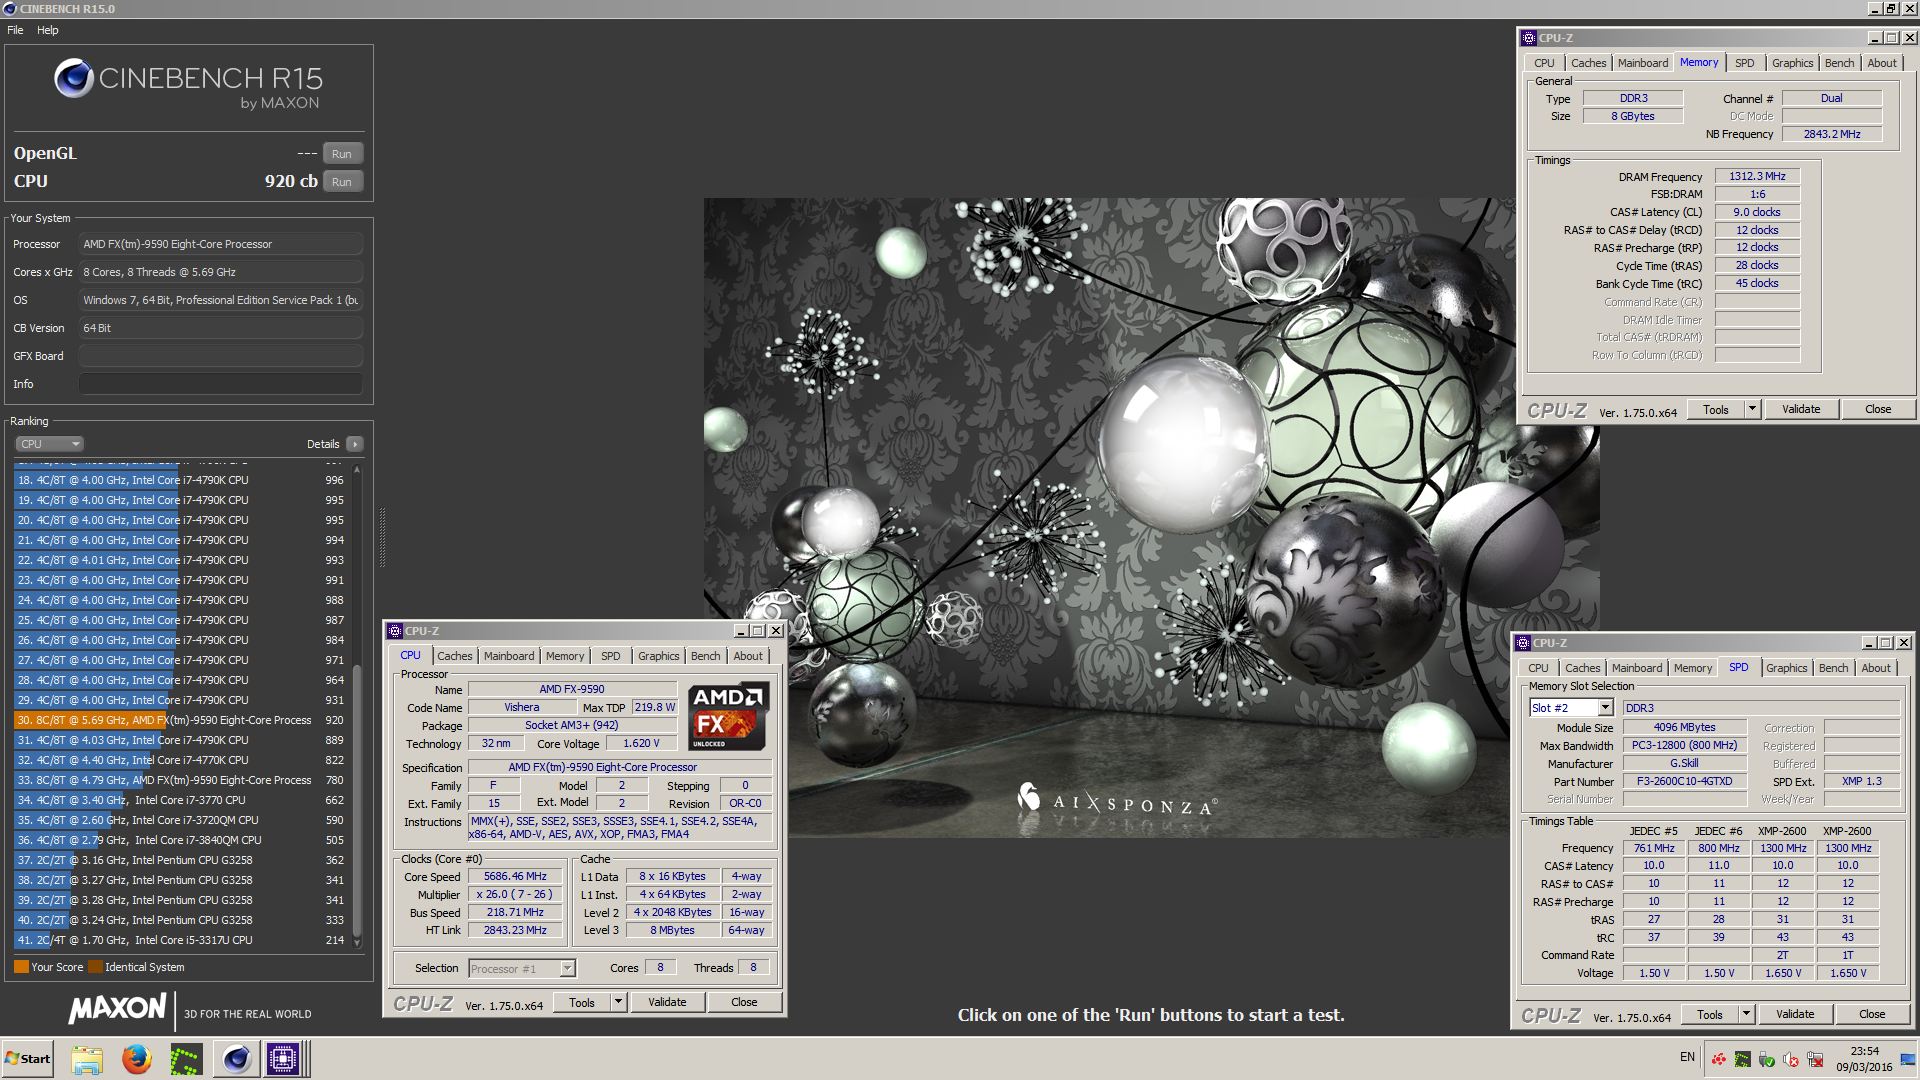
Task: Open the File menu
Action: [15, 30]
